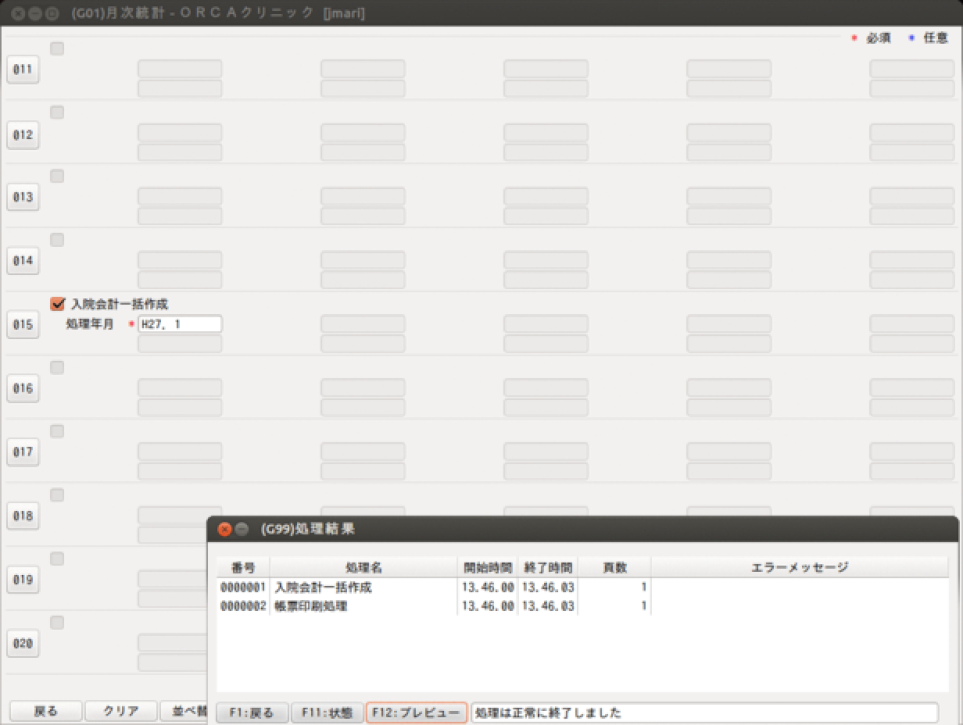Click the 処理名 column header
Viewport: 963px width, 725px height.
[363, 567]
